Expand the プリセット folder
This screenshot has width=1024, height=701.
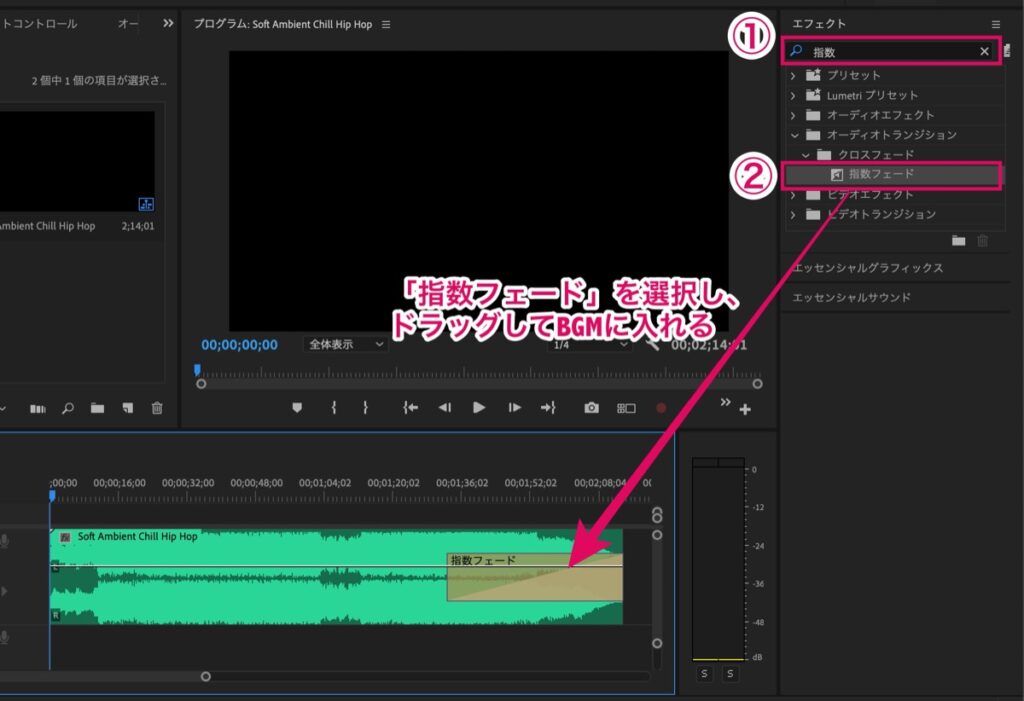(x=793, y=75)
